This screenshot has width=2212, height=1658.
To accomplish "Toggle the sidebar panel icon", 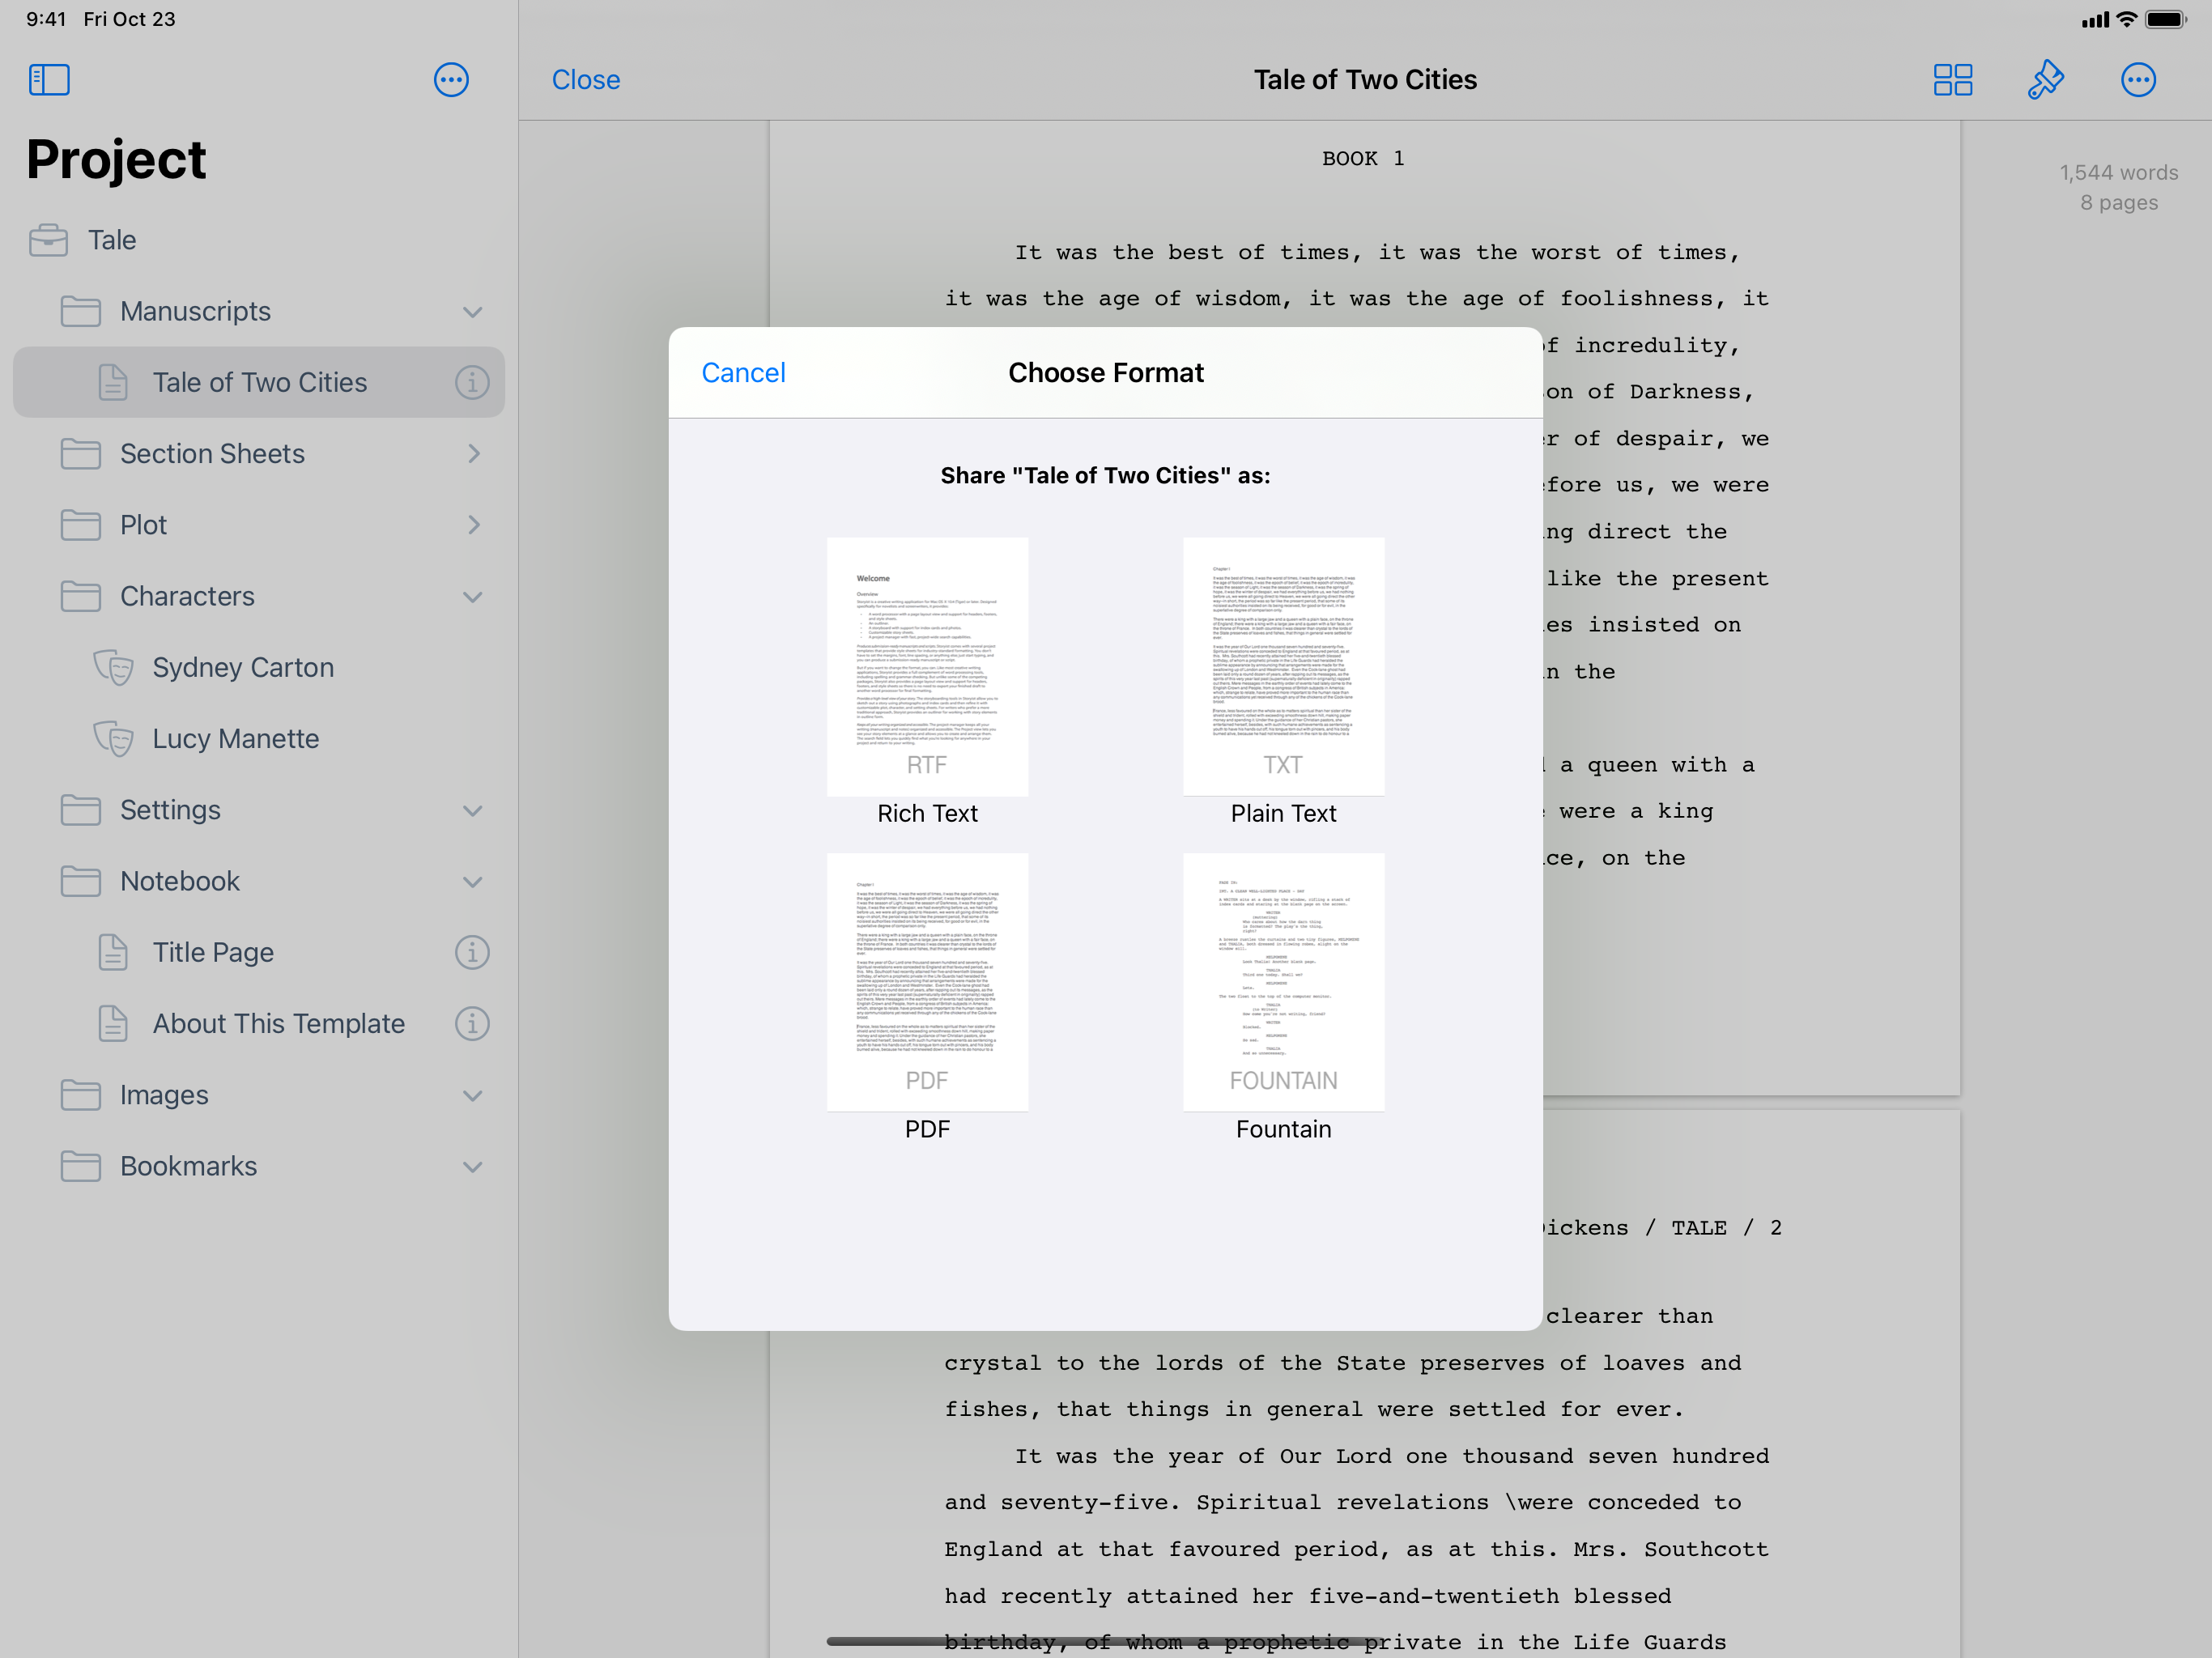I will (49, 80).
